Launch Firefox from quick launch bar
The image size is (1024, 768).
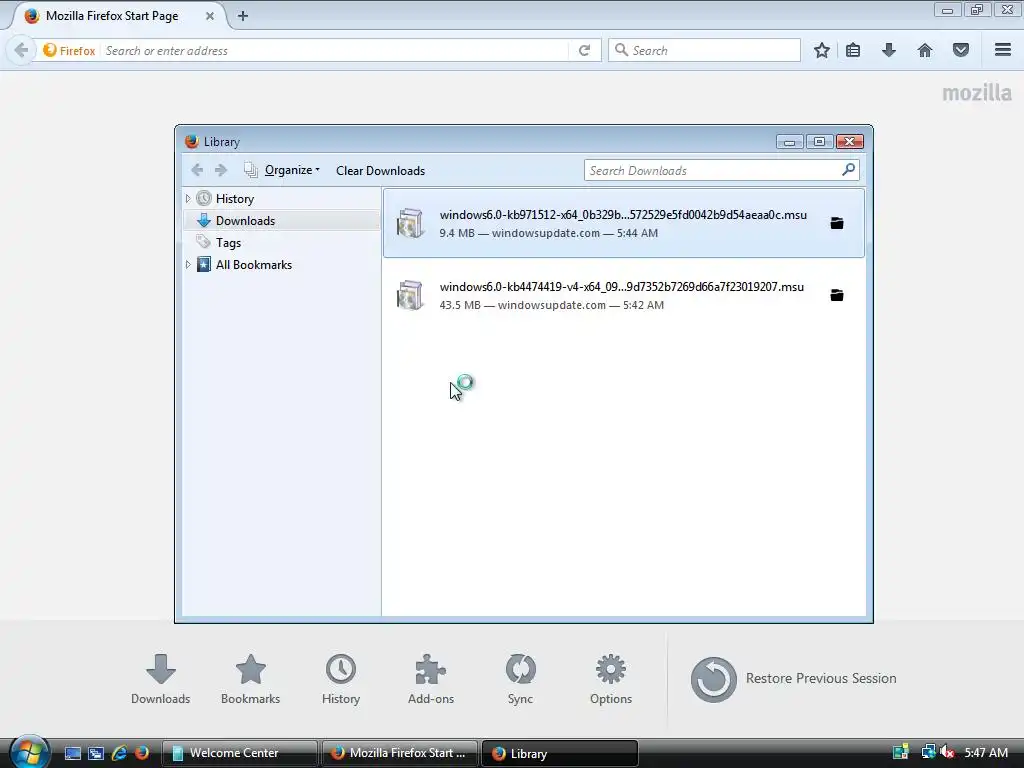coord(142,753)
